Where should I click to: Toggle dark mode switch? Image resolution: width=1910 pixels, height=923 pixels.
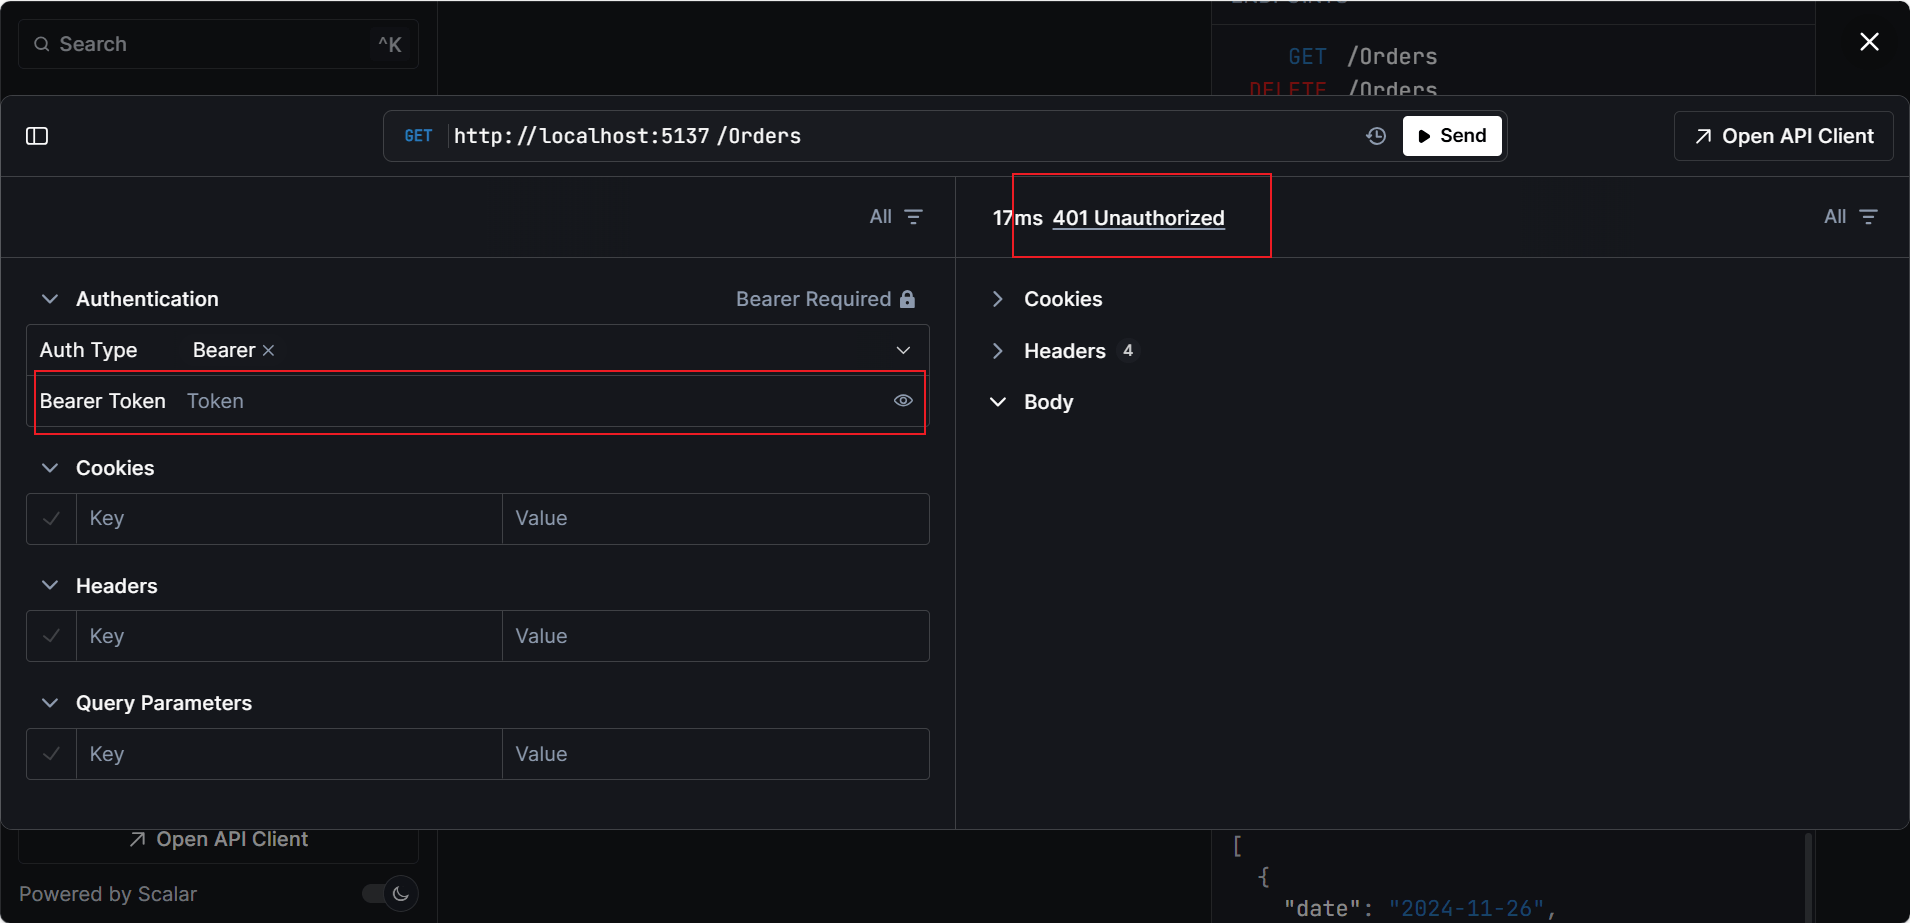pos(390,893)
